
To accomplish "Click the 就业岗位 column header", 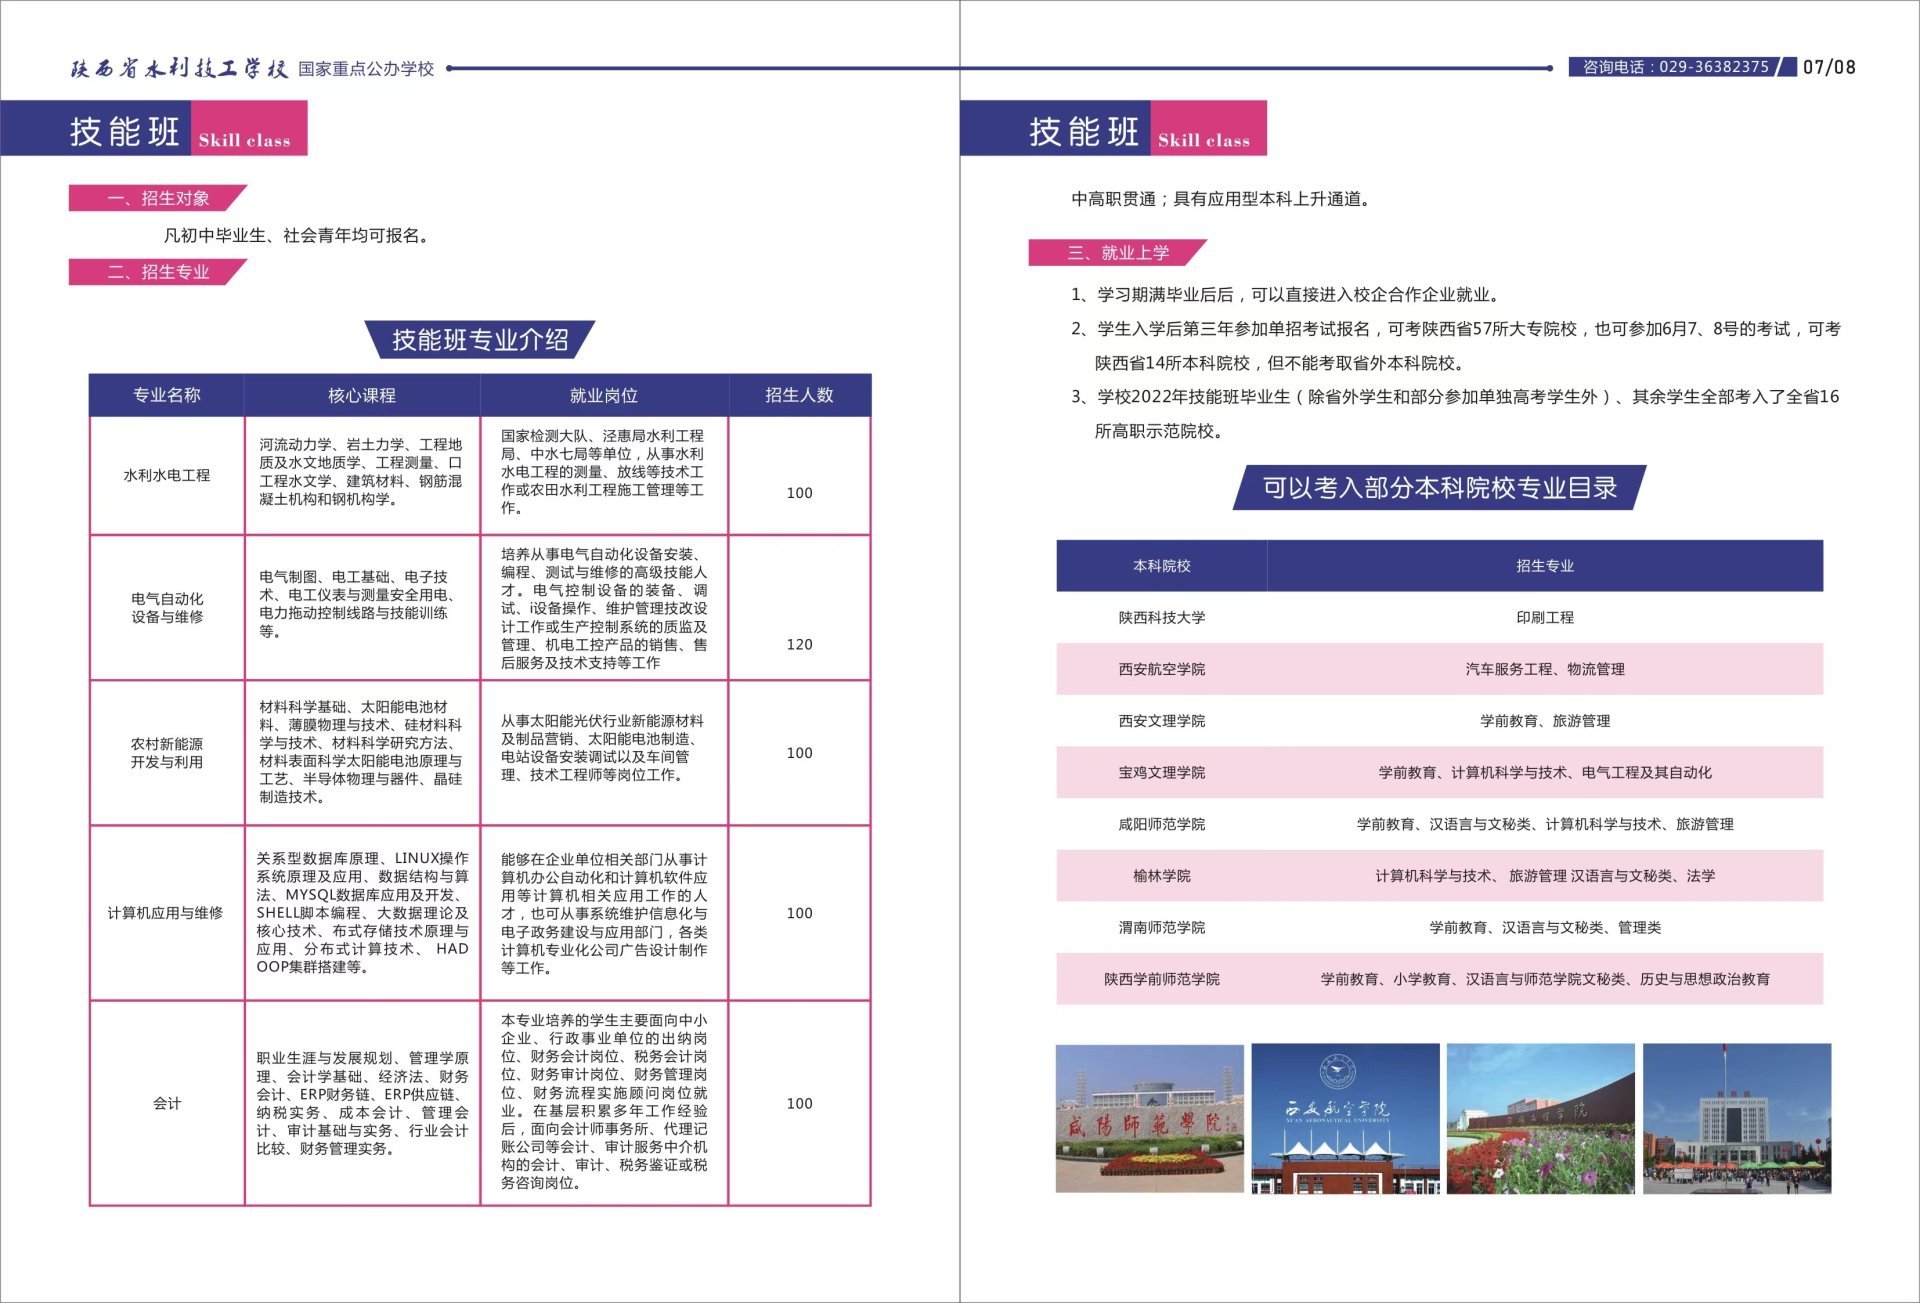I will (604, 395).
